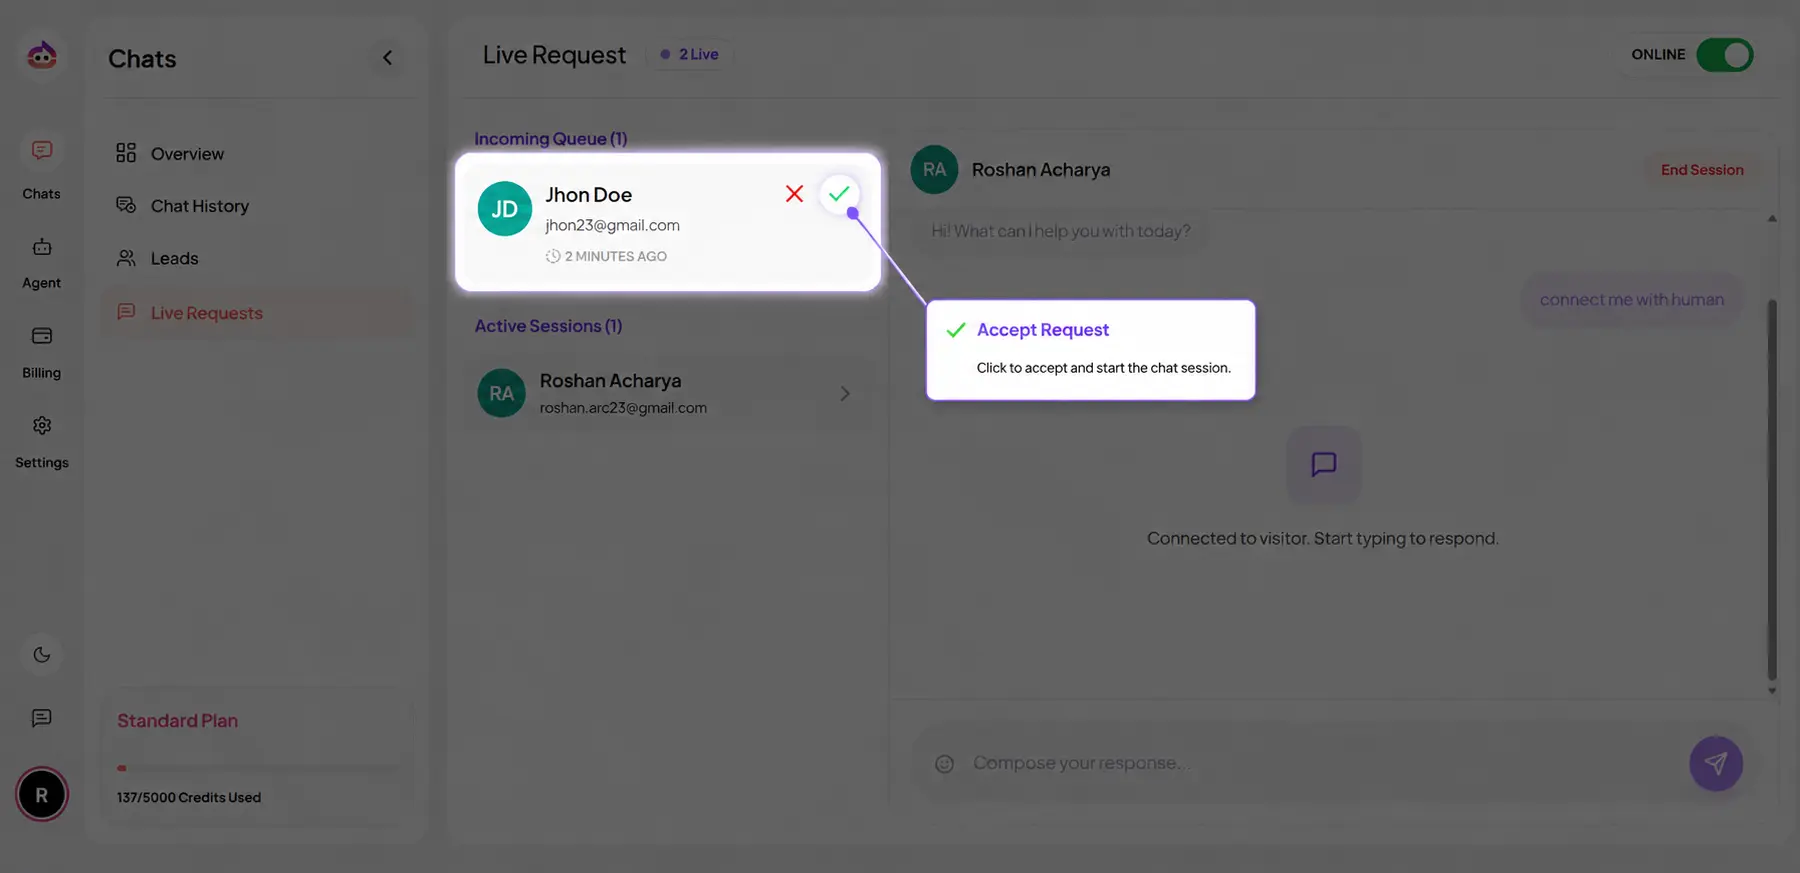Click the RA avatar in the chat header

(935, 170)
